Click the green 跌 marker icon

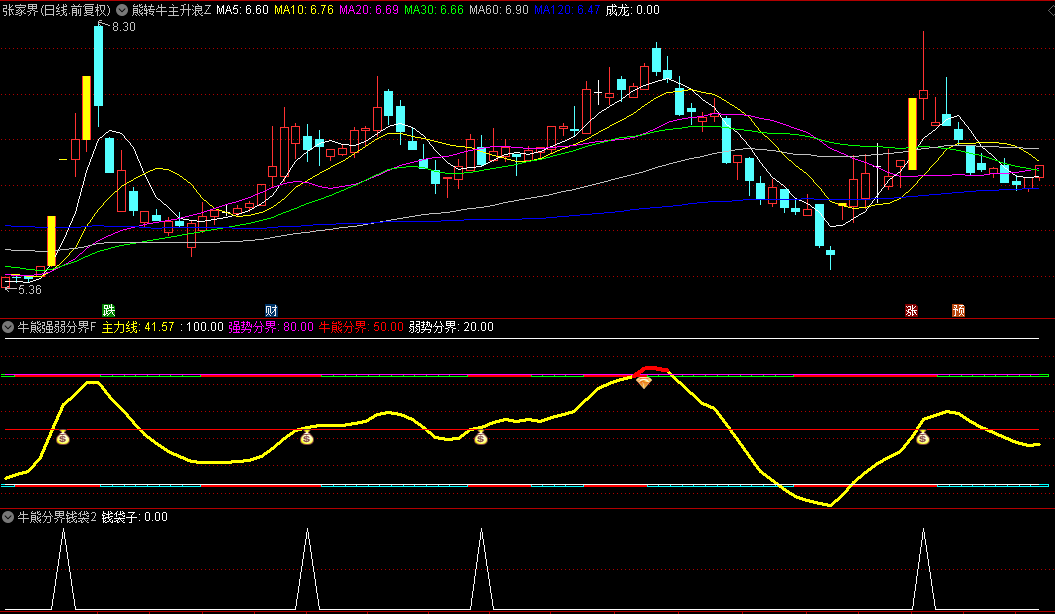(108, 310)
